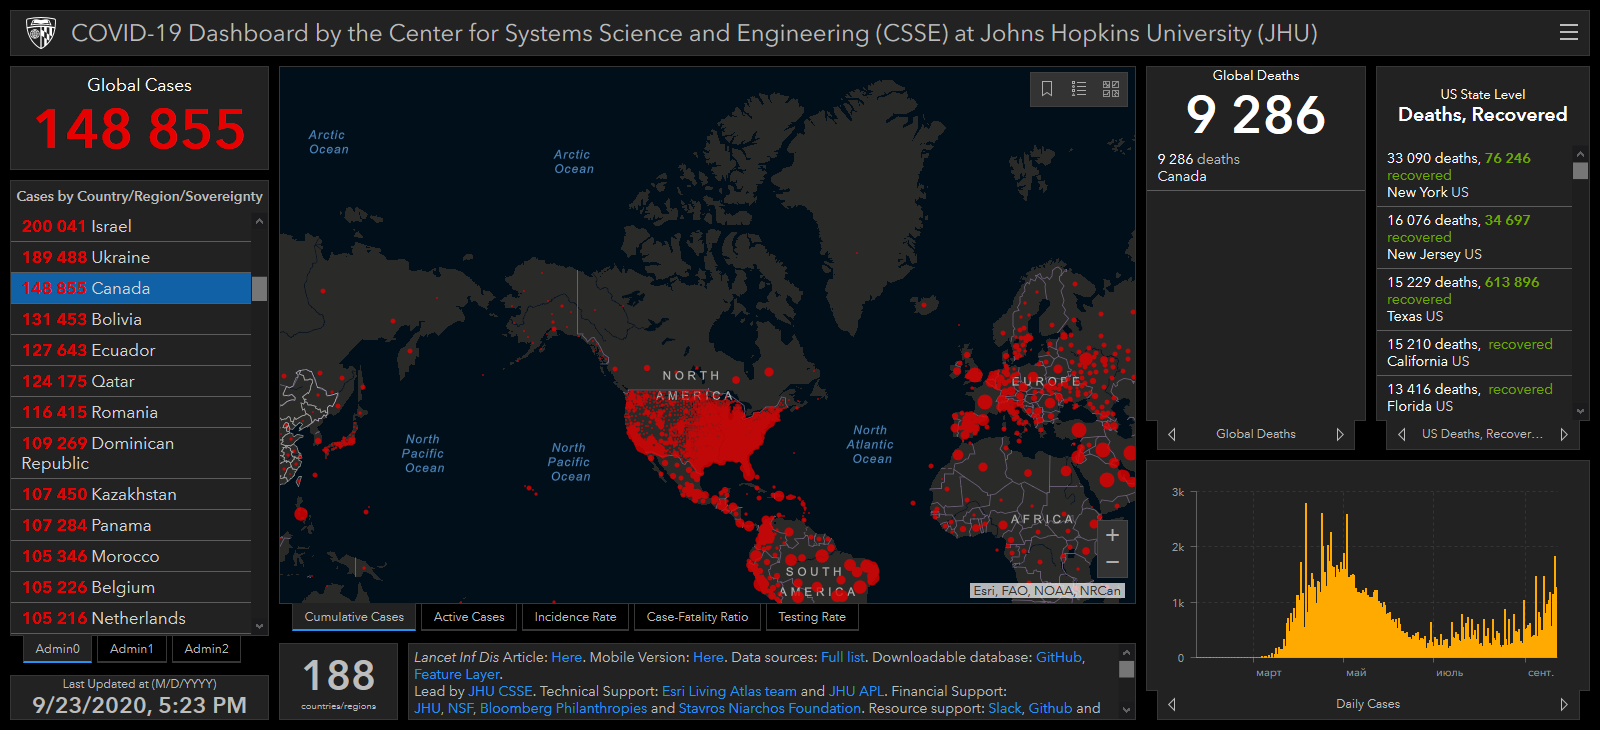The width and height of the screenshot is (1600, 730).
Task: Select Romania in country list
Action: click(131, 412)
